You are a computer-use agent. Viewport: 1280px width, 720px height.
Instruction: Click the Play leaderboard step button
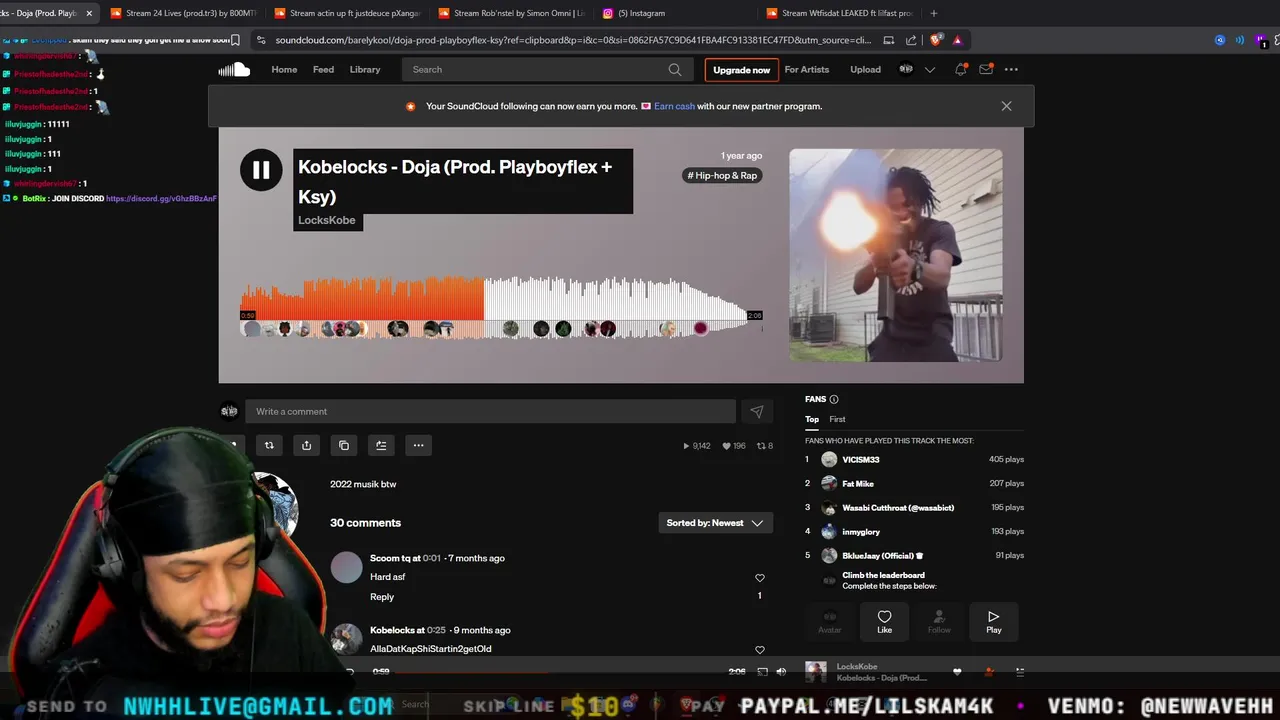[993, 621]
